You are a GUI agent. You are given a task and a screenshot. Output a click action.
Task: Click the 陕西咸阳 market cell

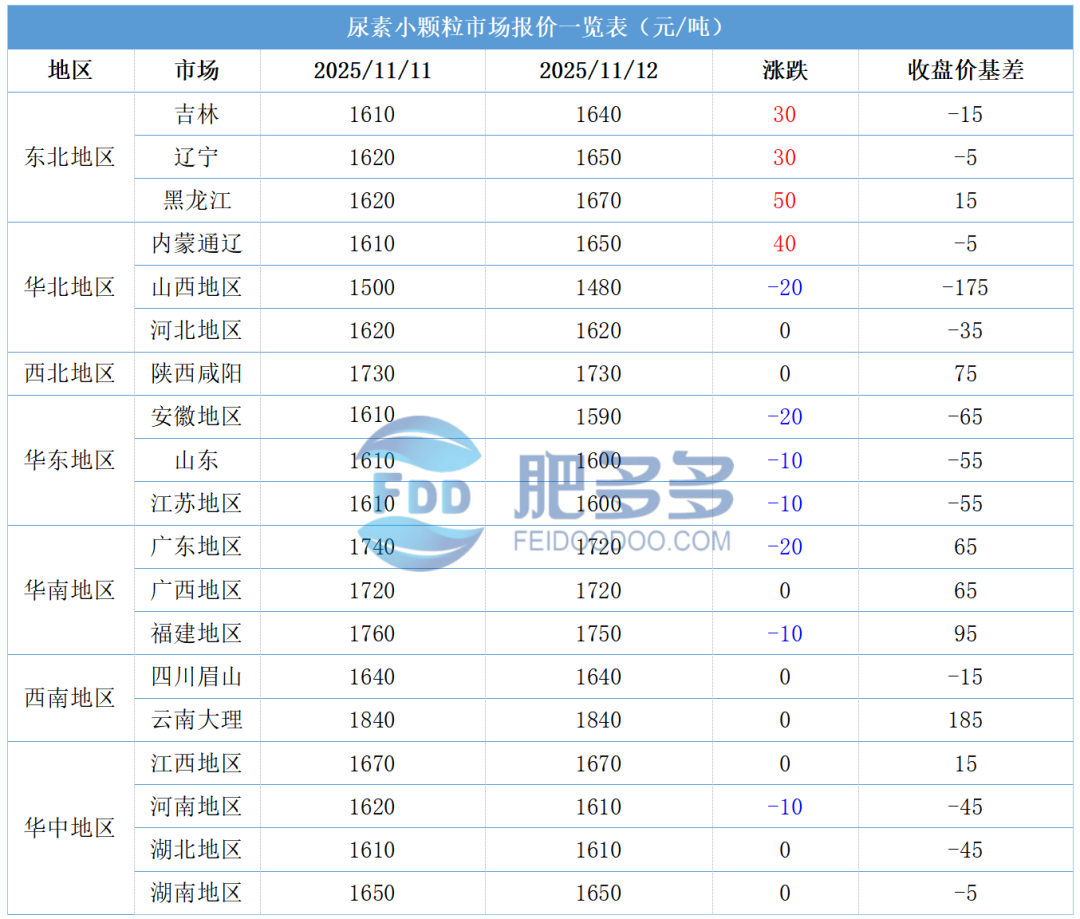[197, 373]
